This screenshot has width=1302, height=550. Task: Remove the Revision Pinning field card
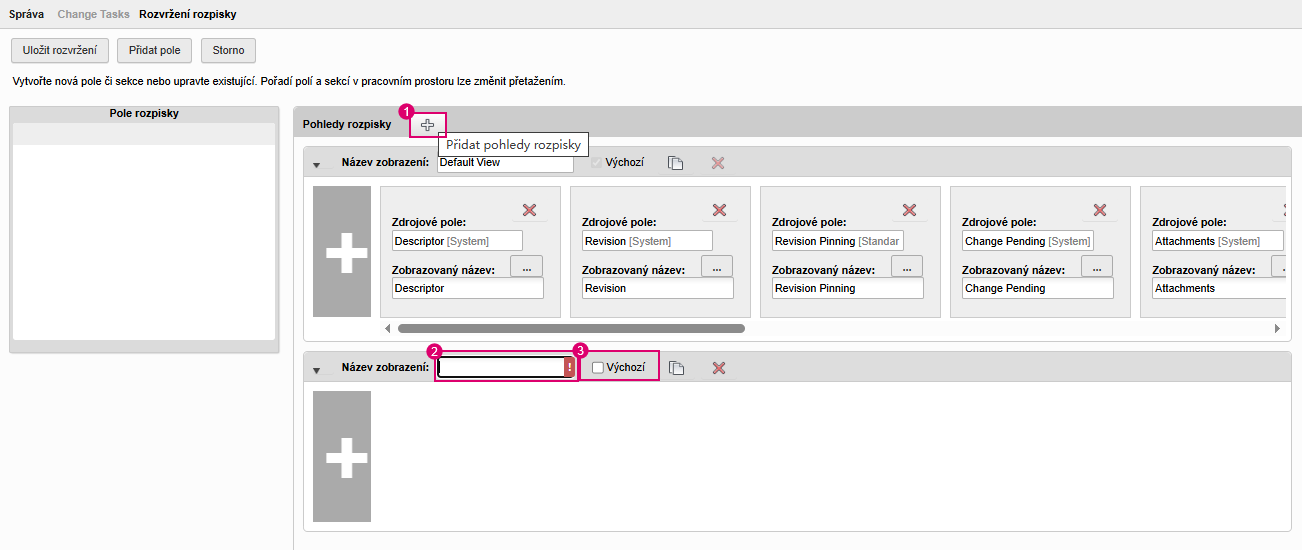[910, 210]
